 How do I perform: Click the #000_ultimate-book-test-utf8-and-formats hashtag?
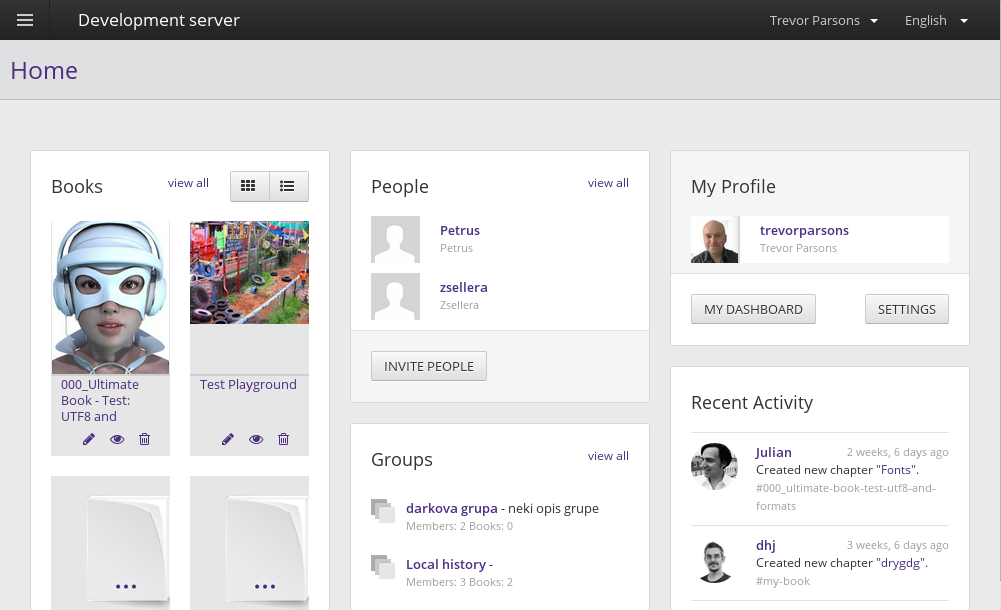[x=846, y=497]
